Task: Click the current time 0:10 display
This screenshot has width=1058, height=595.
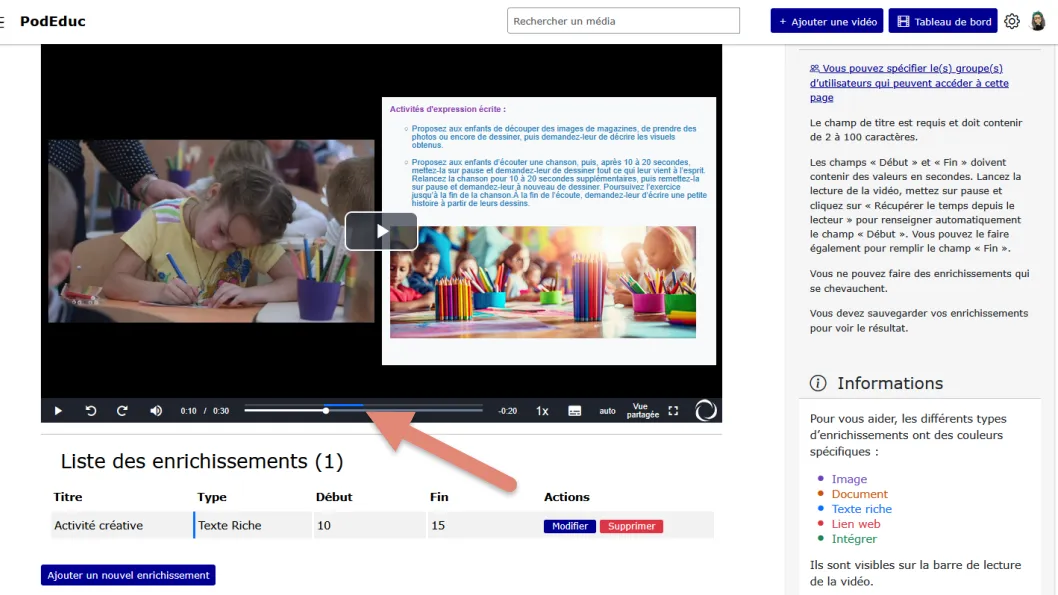Action: coord(188,411)
